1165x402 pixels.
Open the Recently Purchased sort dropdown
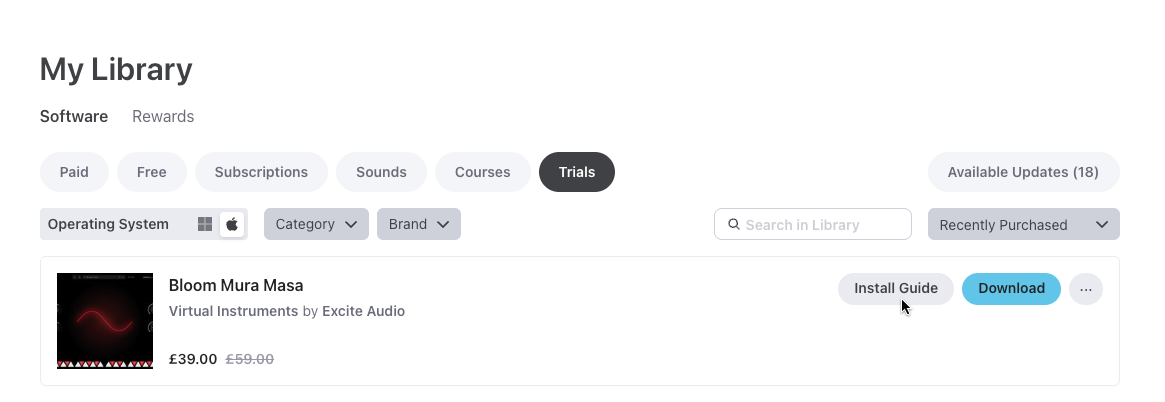click(x=1023, y=225)
